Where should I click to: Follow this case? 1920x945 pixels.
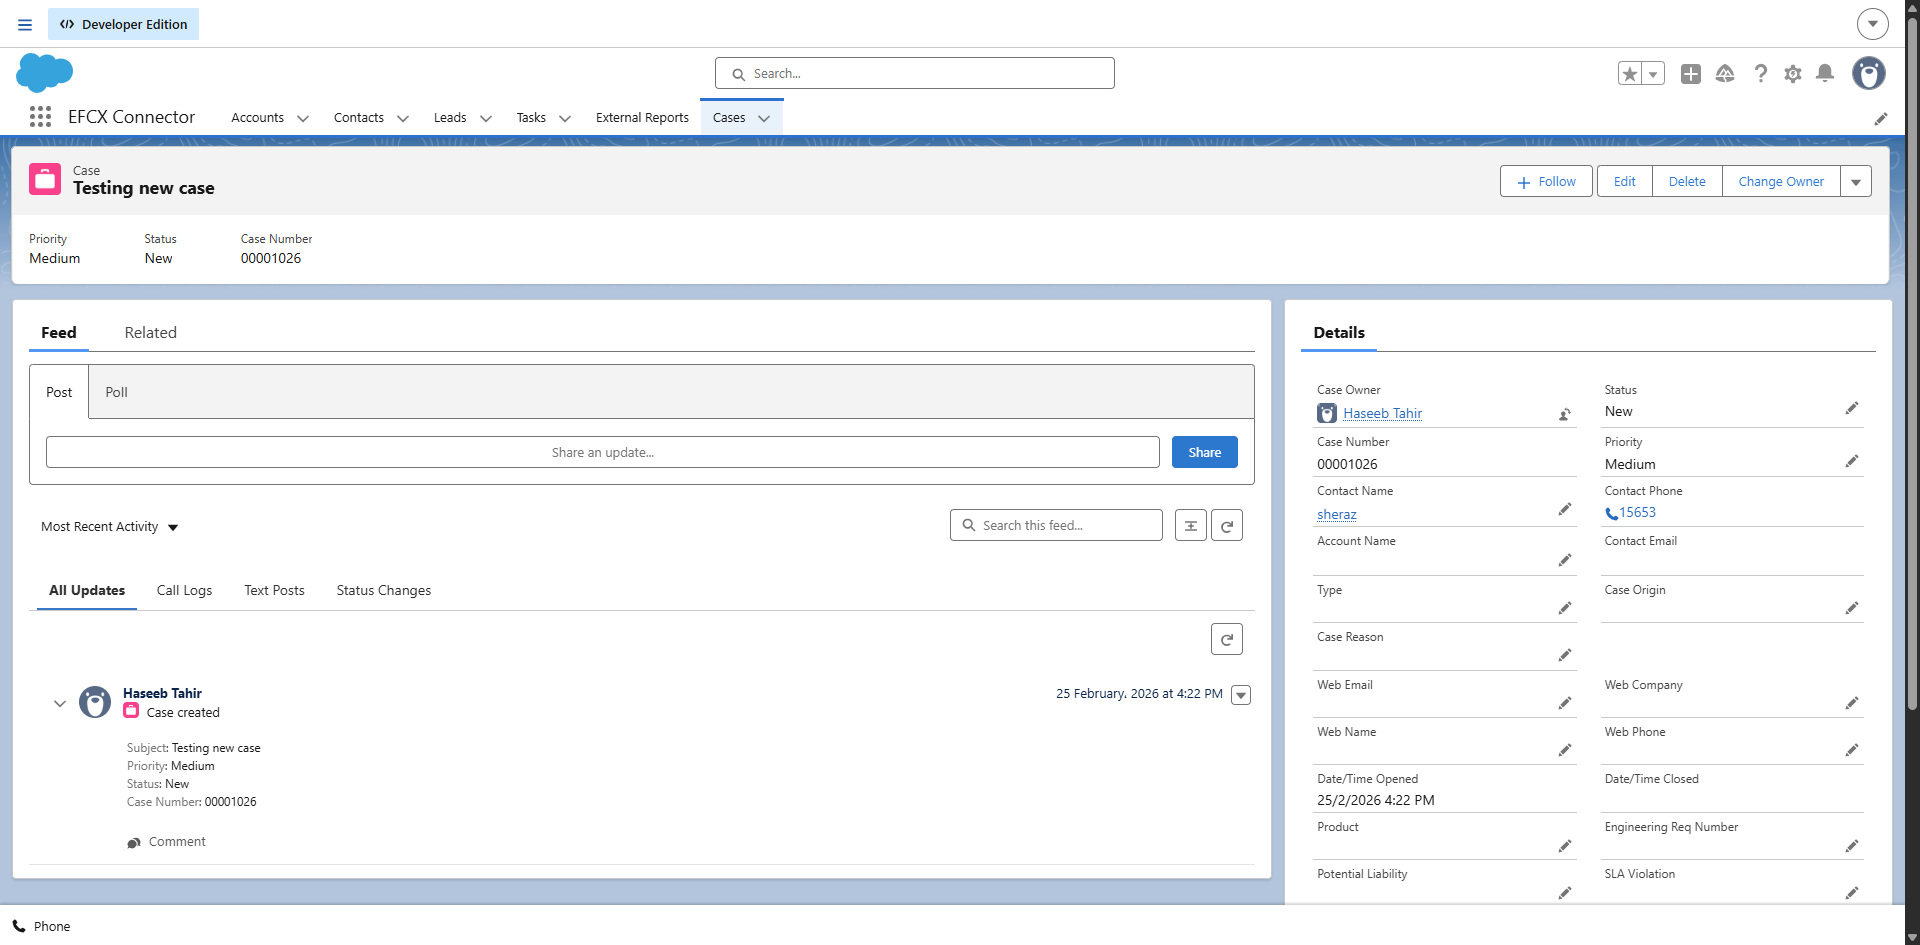(1546, 181)
